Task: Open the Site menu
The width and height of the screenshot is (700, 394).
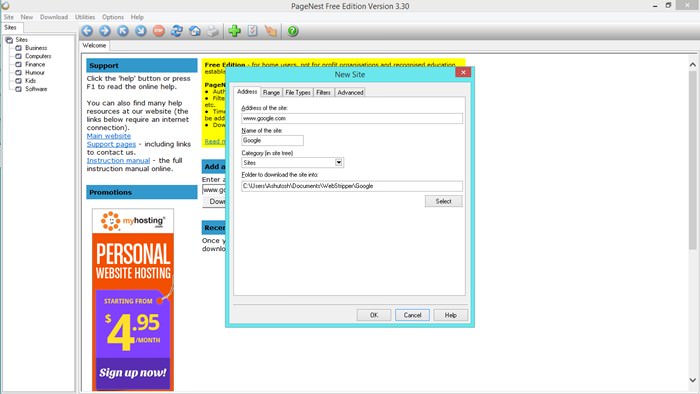Action: click(8, 17)
